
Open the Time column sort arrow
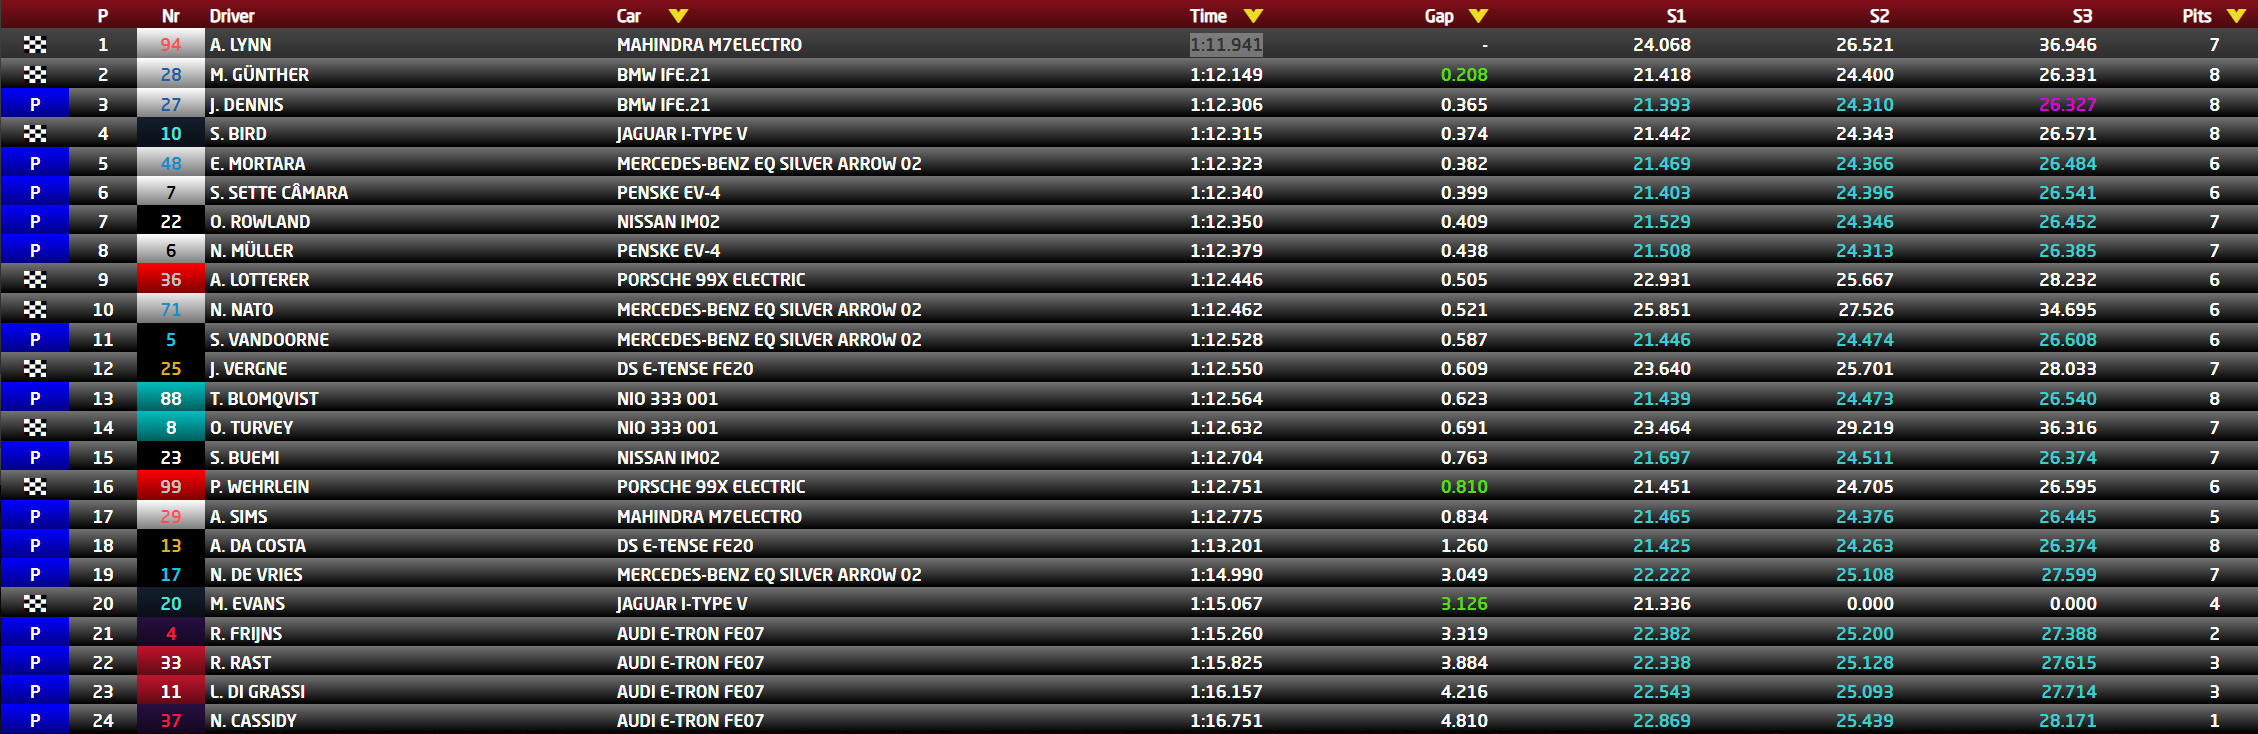(1253, 16)
